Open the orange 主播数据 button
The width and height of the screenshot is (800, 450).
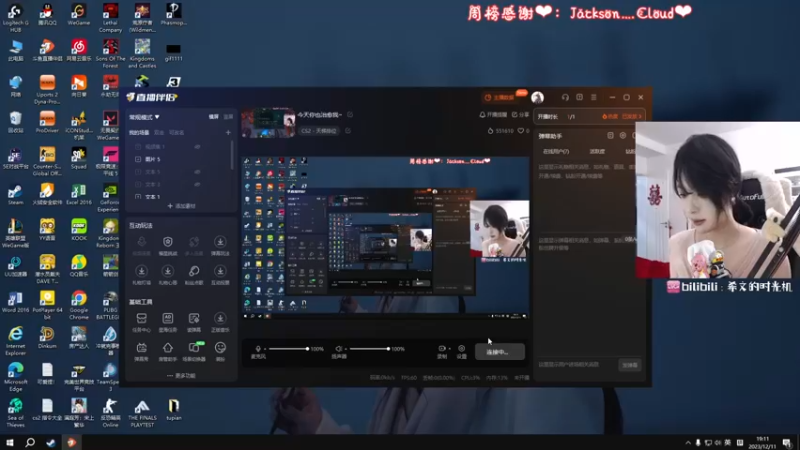[x=502, y=97]
